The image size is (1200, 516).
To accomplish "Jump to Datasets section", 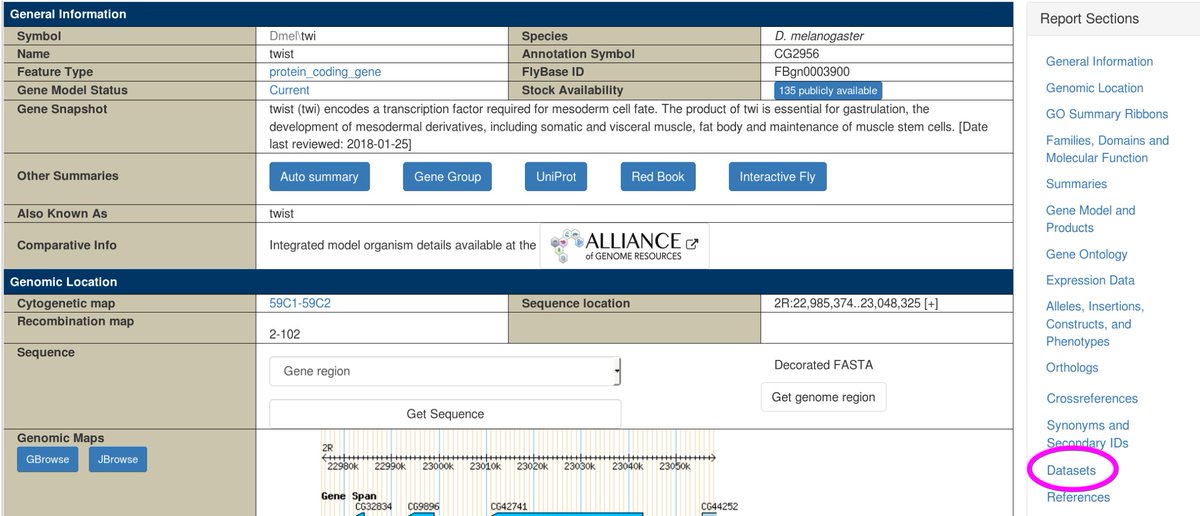I will point(1071,470).
